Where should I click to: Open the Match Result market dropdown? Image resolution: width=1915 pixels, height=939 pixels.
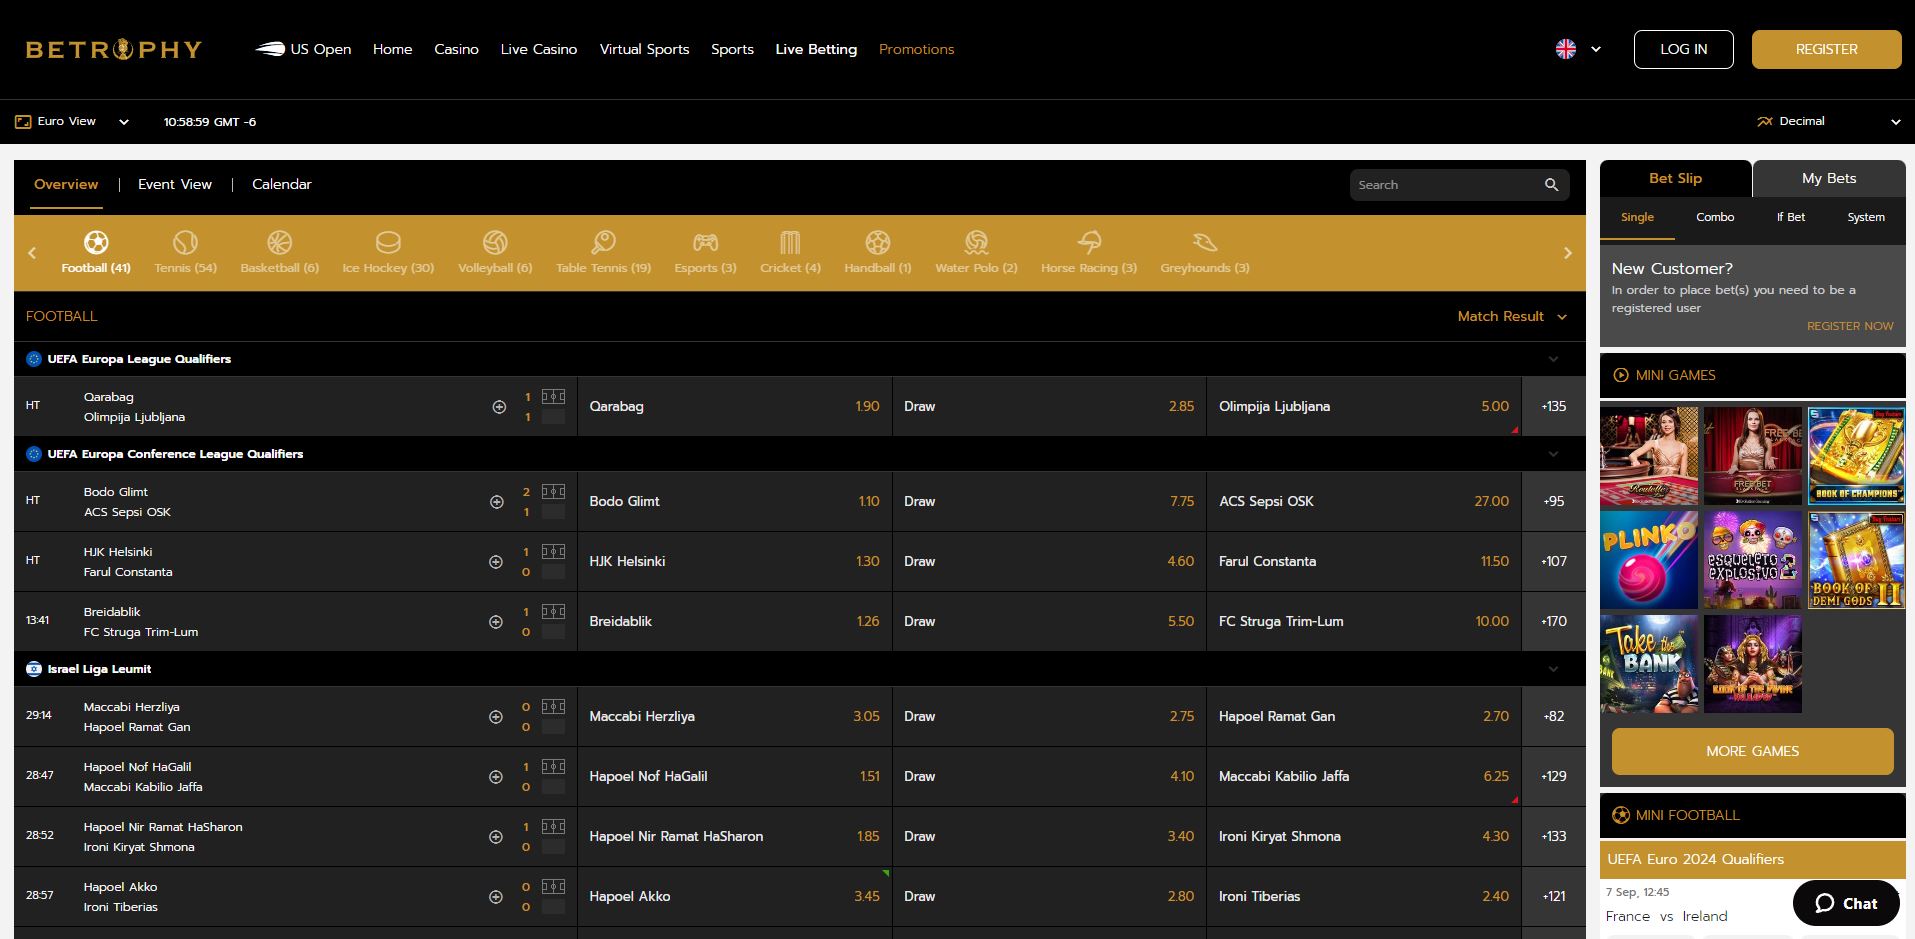[1512, 316]
